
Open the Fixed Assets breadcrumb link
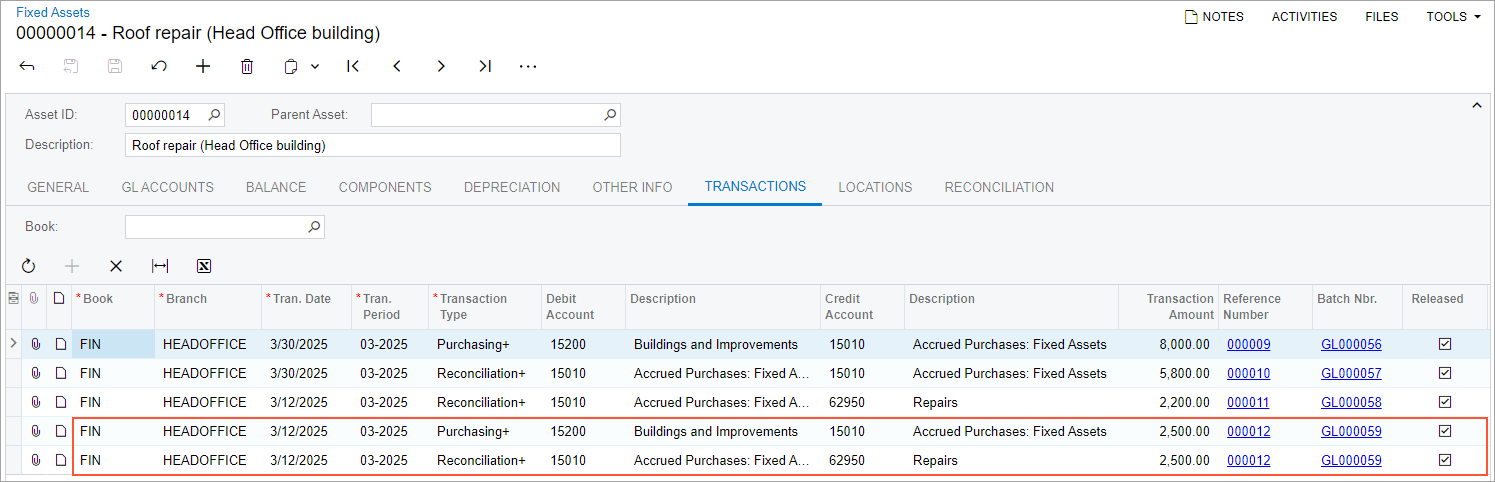click(53, 13)
